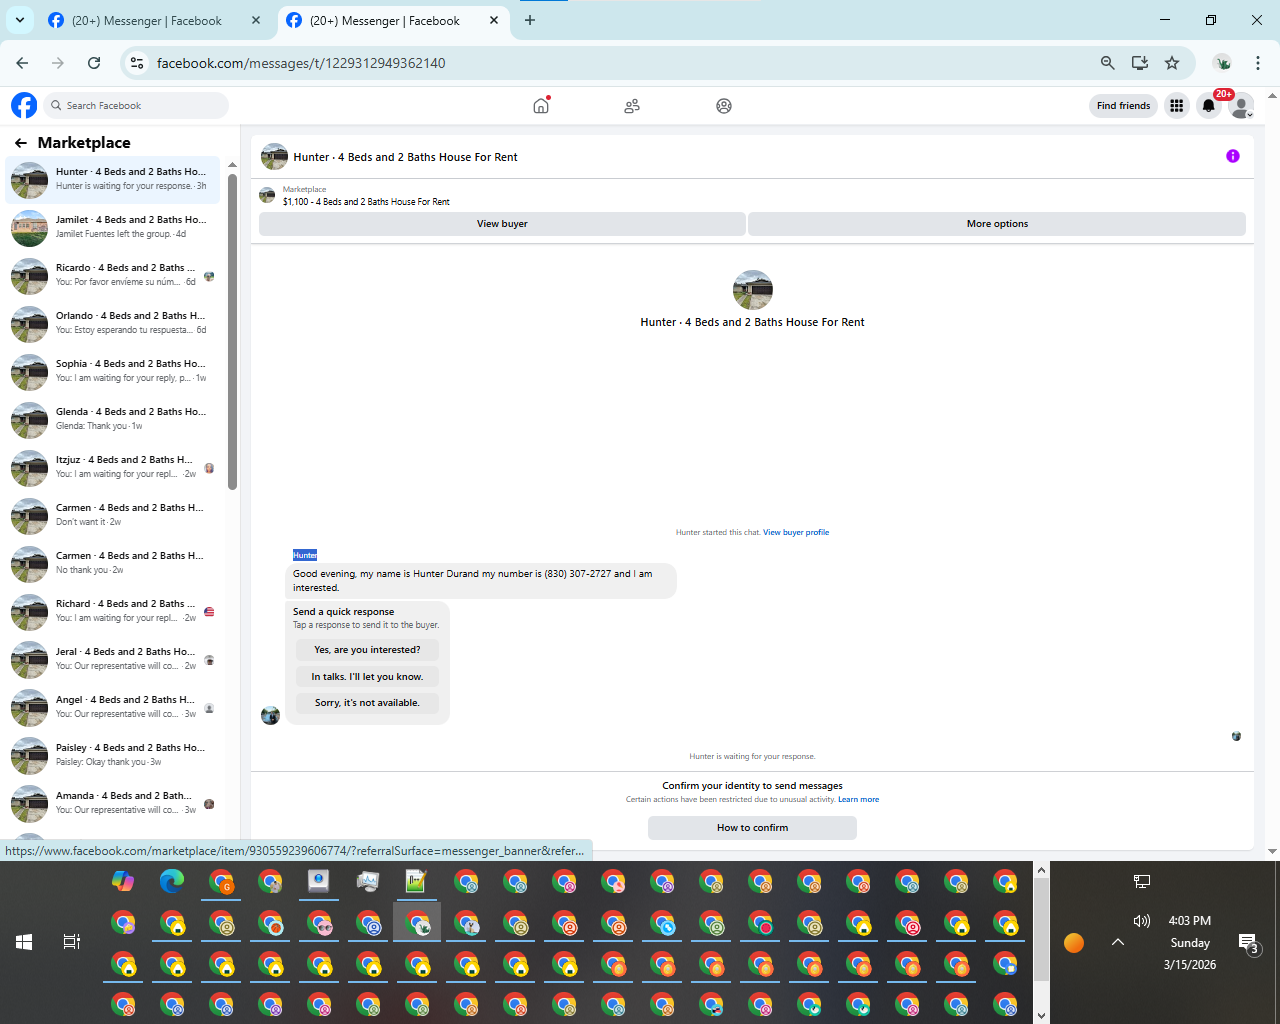Image resolution: width=1280 pixels, height=1024 pixels.
Task: Open the Windows notification center icon
Action: 1249,943
